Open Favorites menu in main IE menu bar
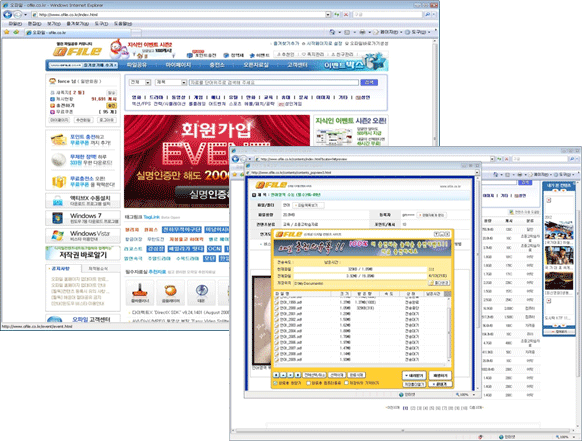582x441 pixels. click(78, 23)
